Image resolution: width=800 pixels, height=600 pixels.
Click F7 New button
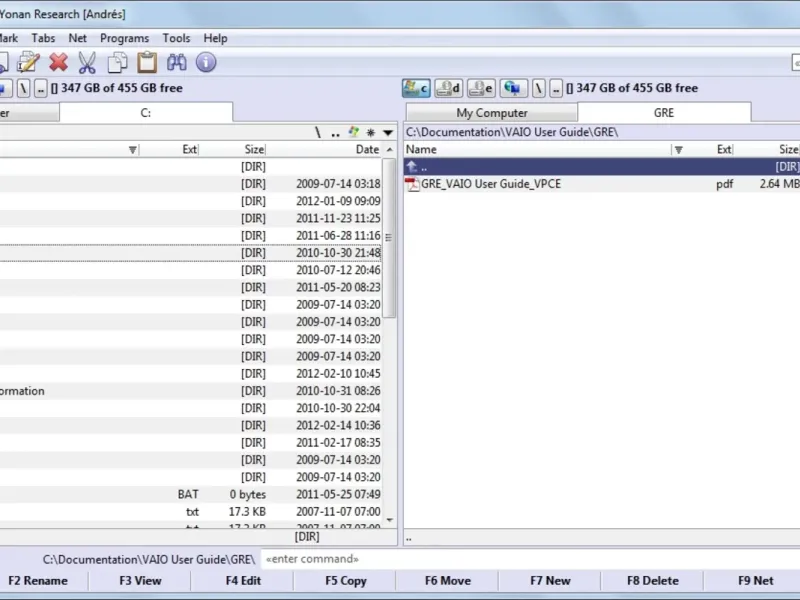550,581
